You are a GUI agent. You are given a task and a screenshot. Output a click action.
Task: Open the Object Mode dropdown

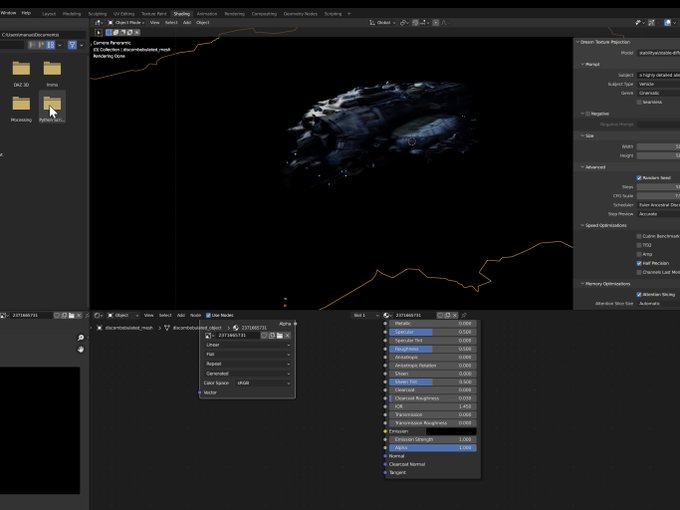[x=126, y=23]
